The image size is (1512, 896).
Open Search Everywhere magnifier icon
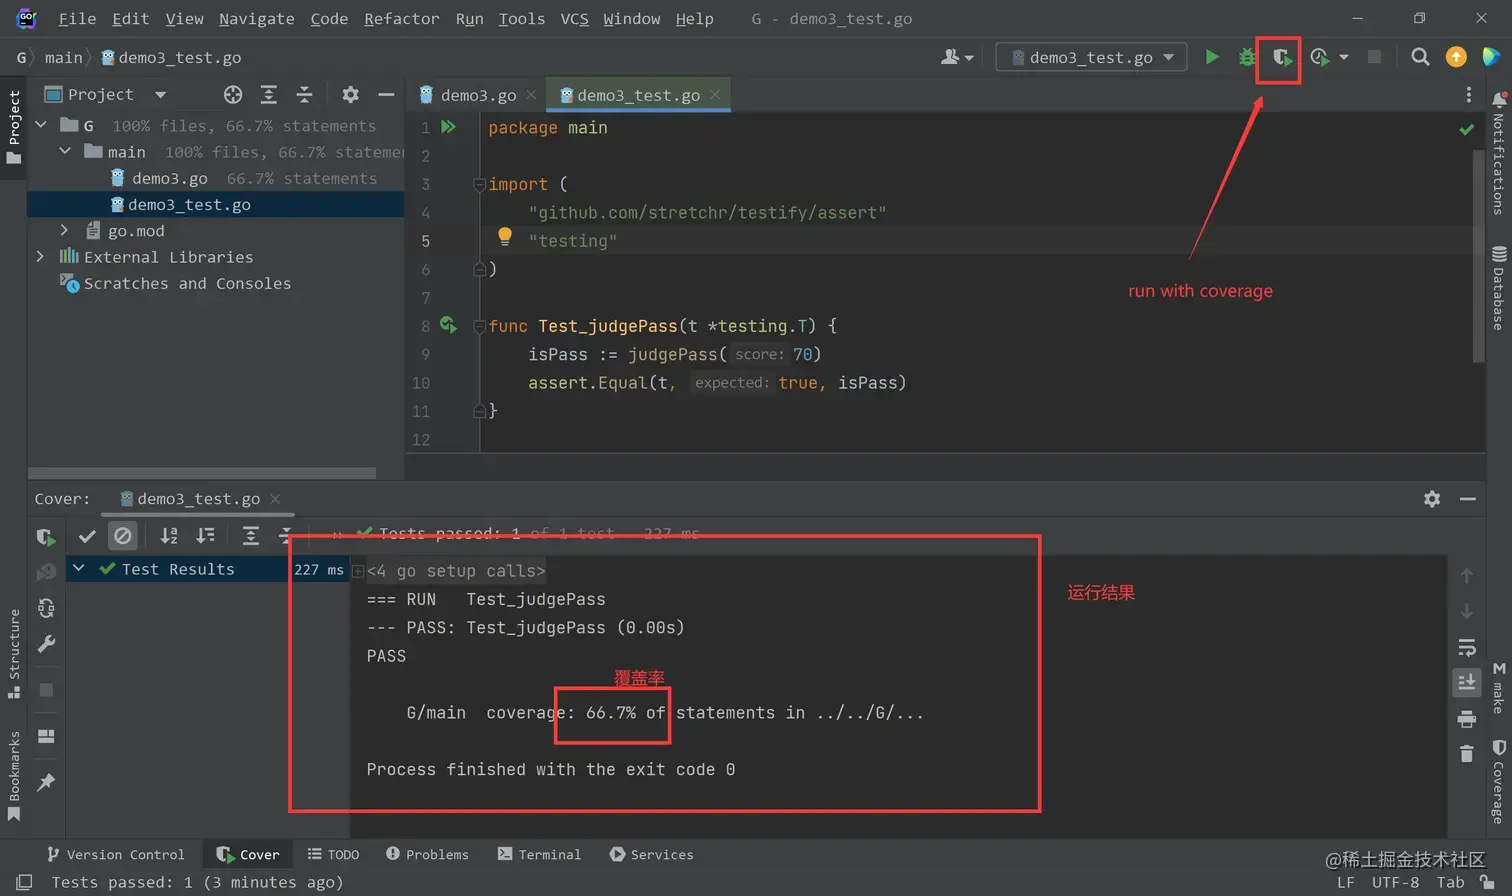tap(1420, 57)
